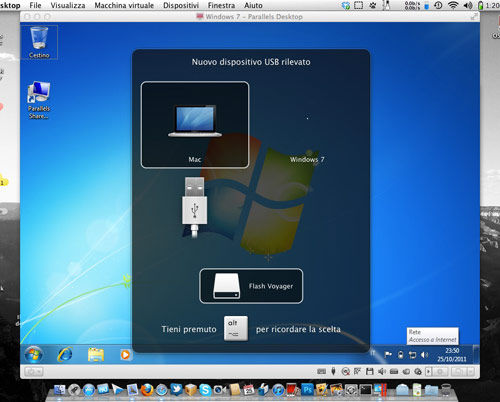Select the Flash Voyager drive

pos(251,286)
